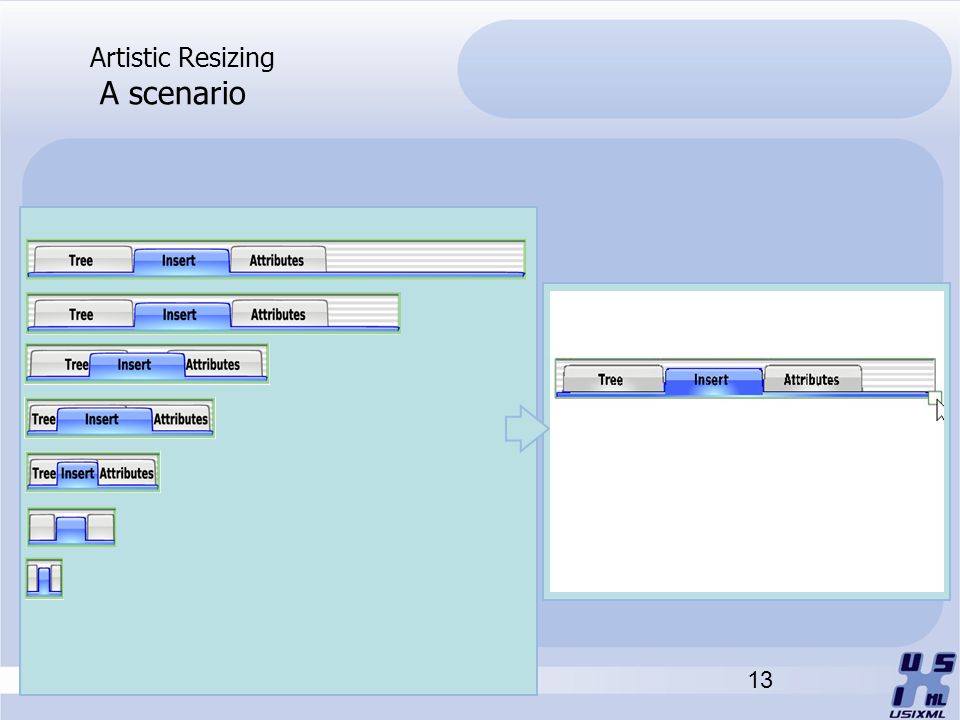Select right gray tab in the unlabeled sixth bar
960x720 pixels.
[100, 527]
